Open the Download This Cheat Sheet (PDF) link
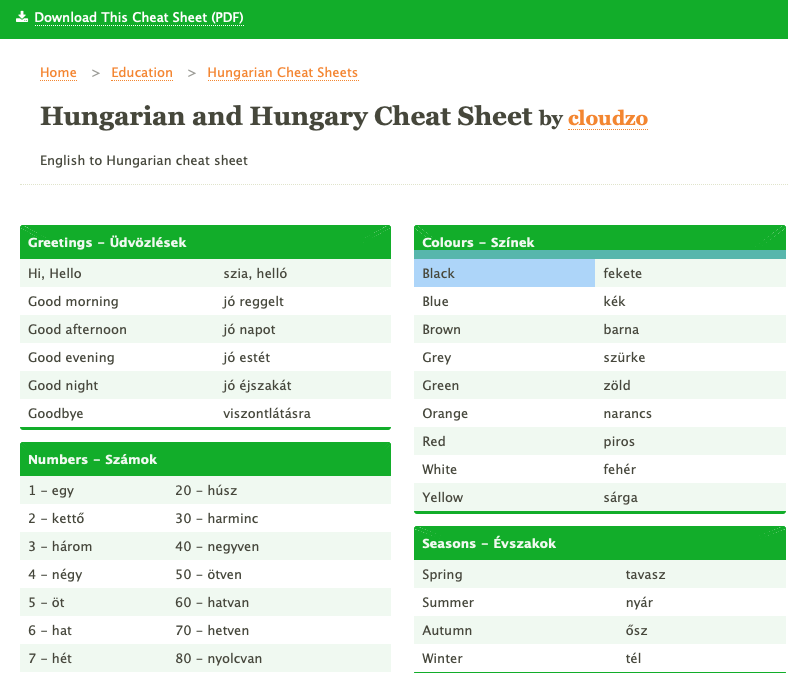788x673 pixels. (138, 18)
